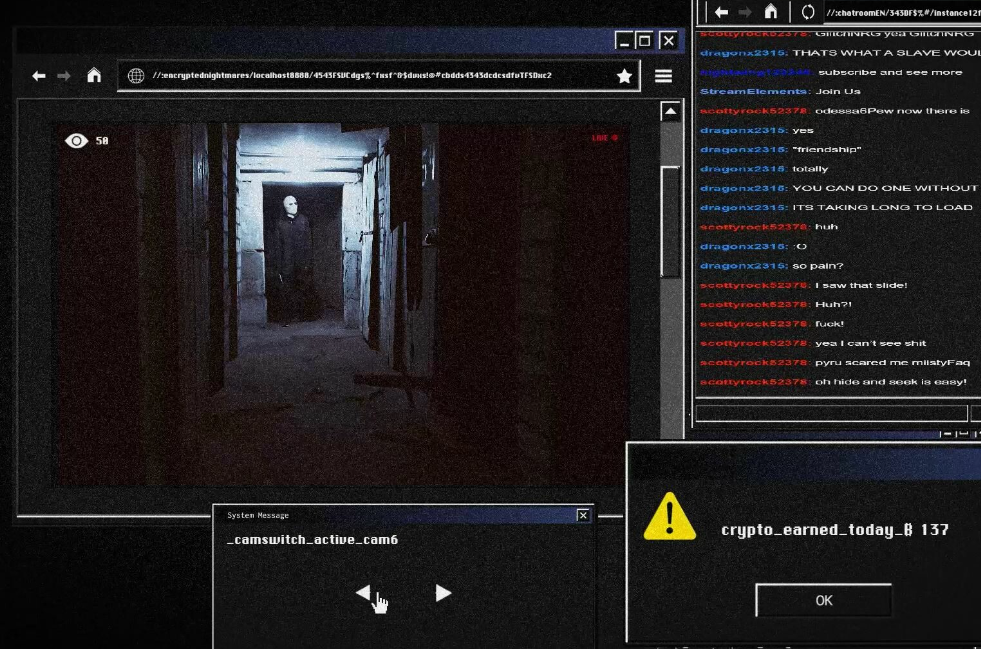Maximize the main browser window
The width and height of the screenshot is (981, 649).
(x=645, y=41)
